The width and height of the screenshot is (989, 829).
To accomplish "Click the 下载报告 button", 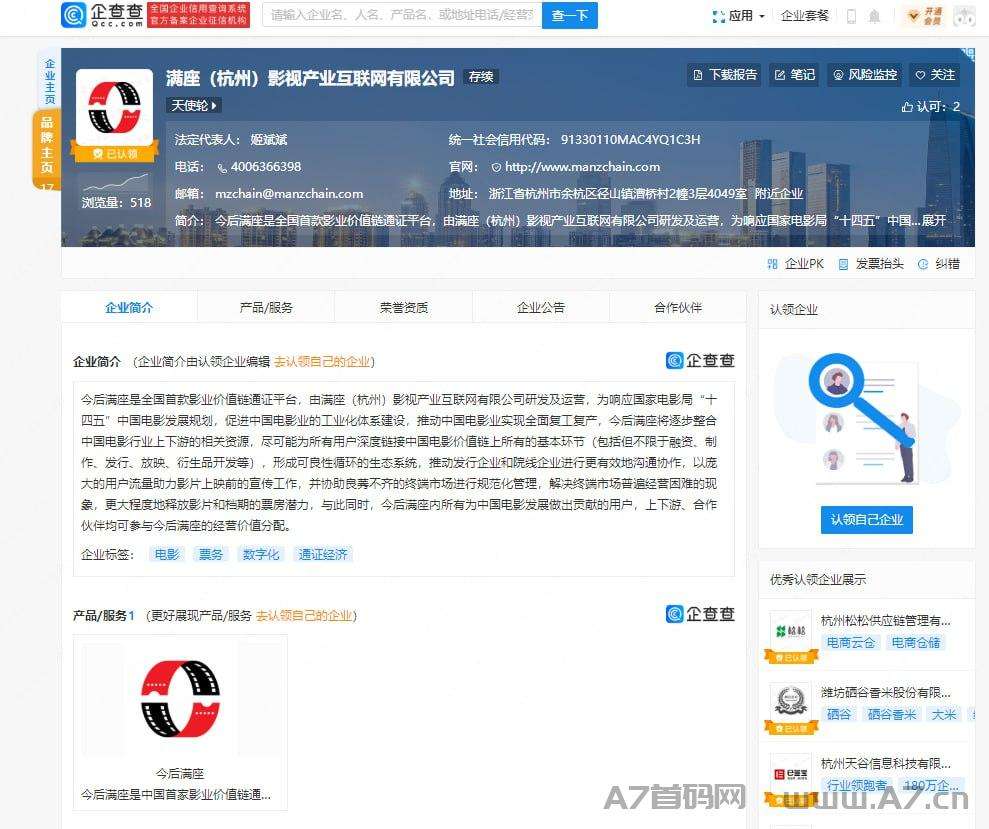I will 724,75.
